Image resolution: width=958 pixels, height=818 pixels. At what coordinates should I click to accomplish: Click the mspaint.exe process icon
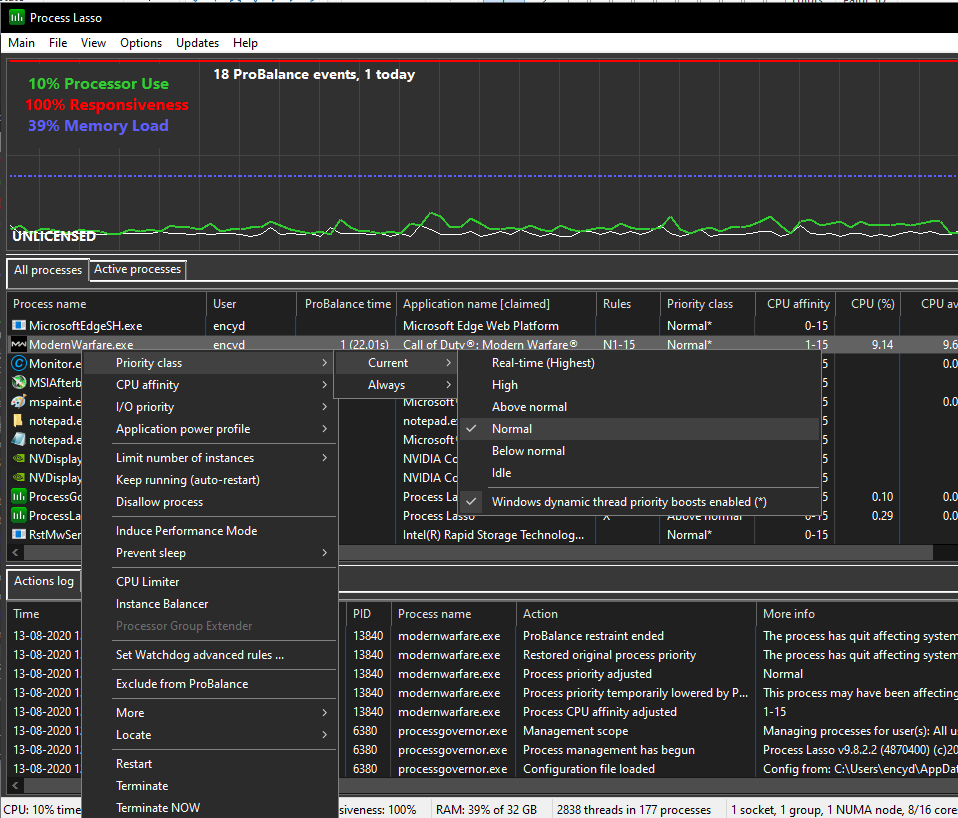point(19,401)
